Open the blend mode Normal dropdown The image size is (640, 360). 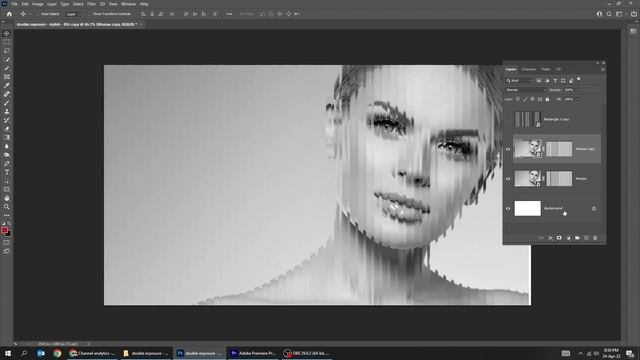pos(526,90)
